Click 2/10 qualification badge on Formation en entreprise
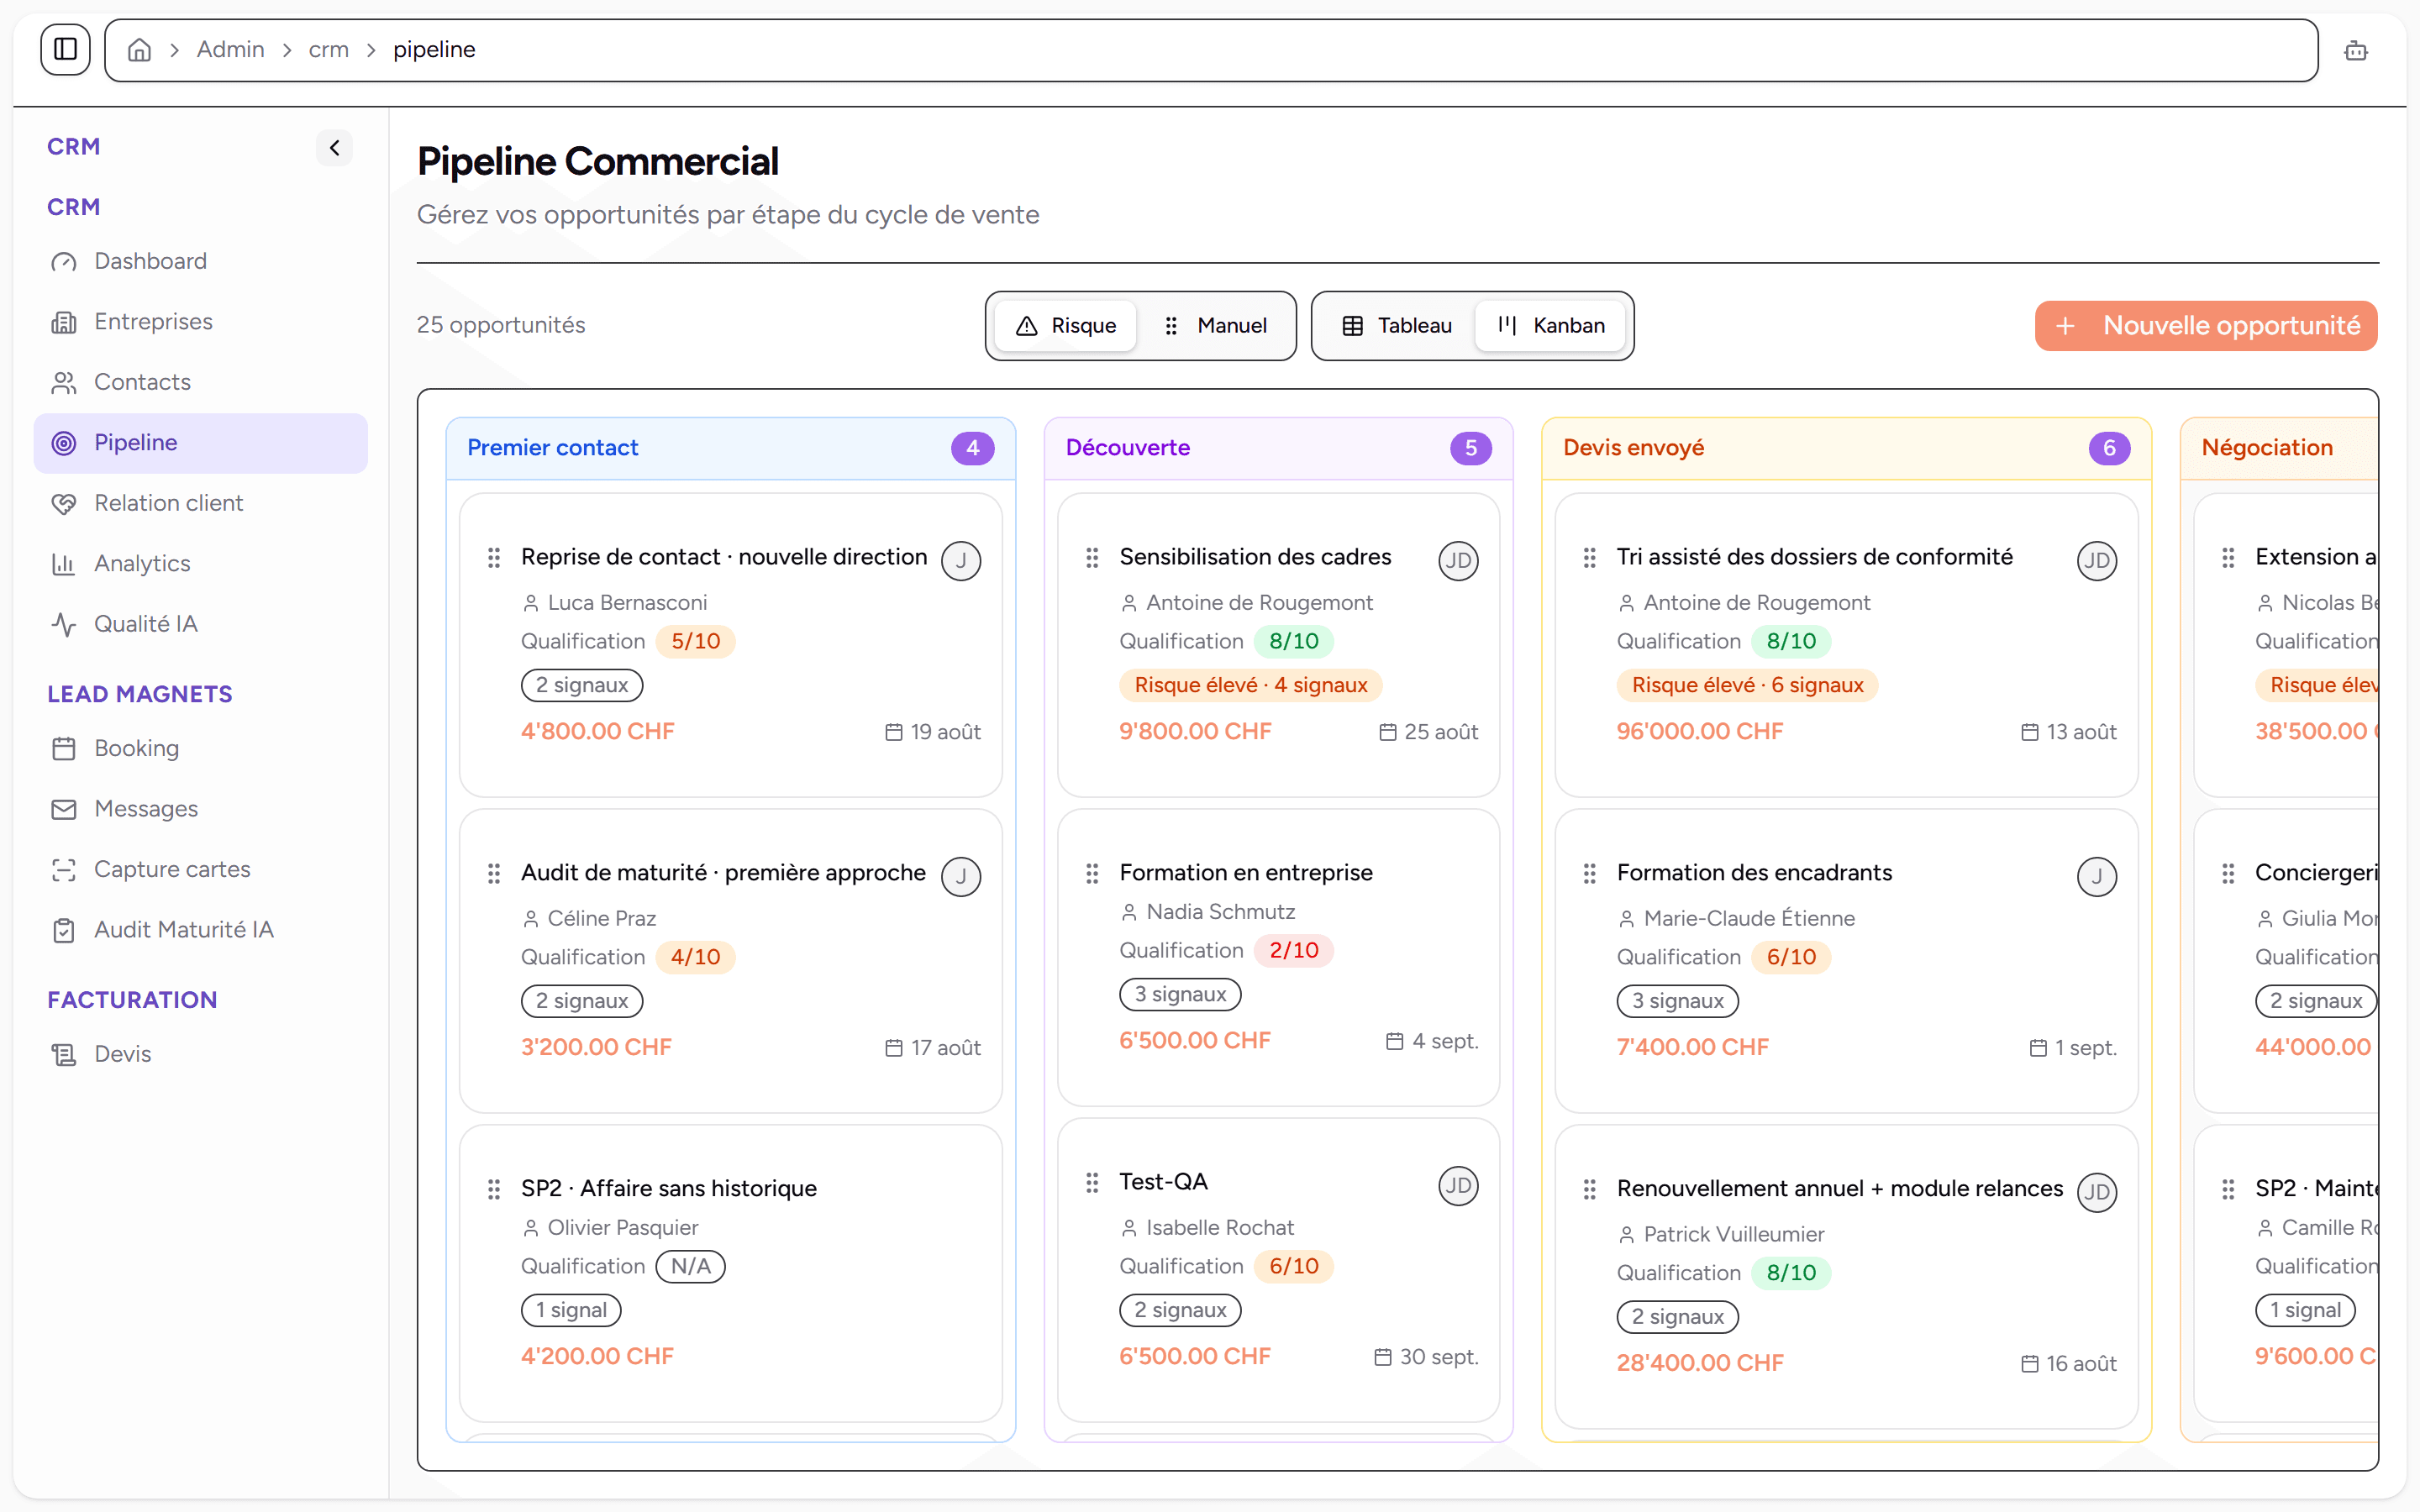The image size is (2420, 1512). 1293,950
